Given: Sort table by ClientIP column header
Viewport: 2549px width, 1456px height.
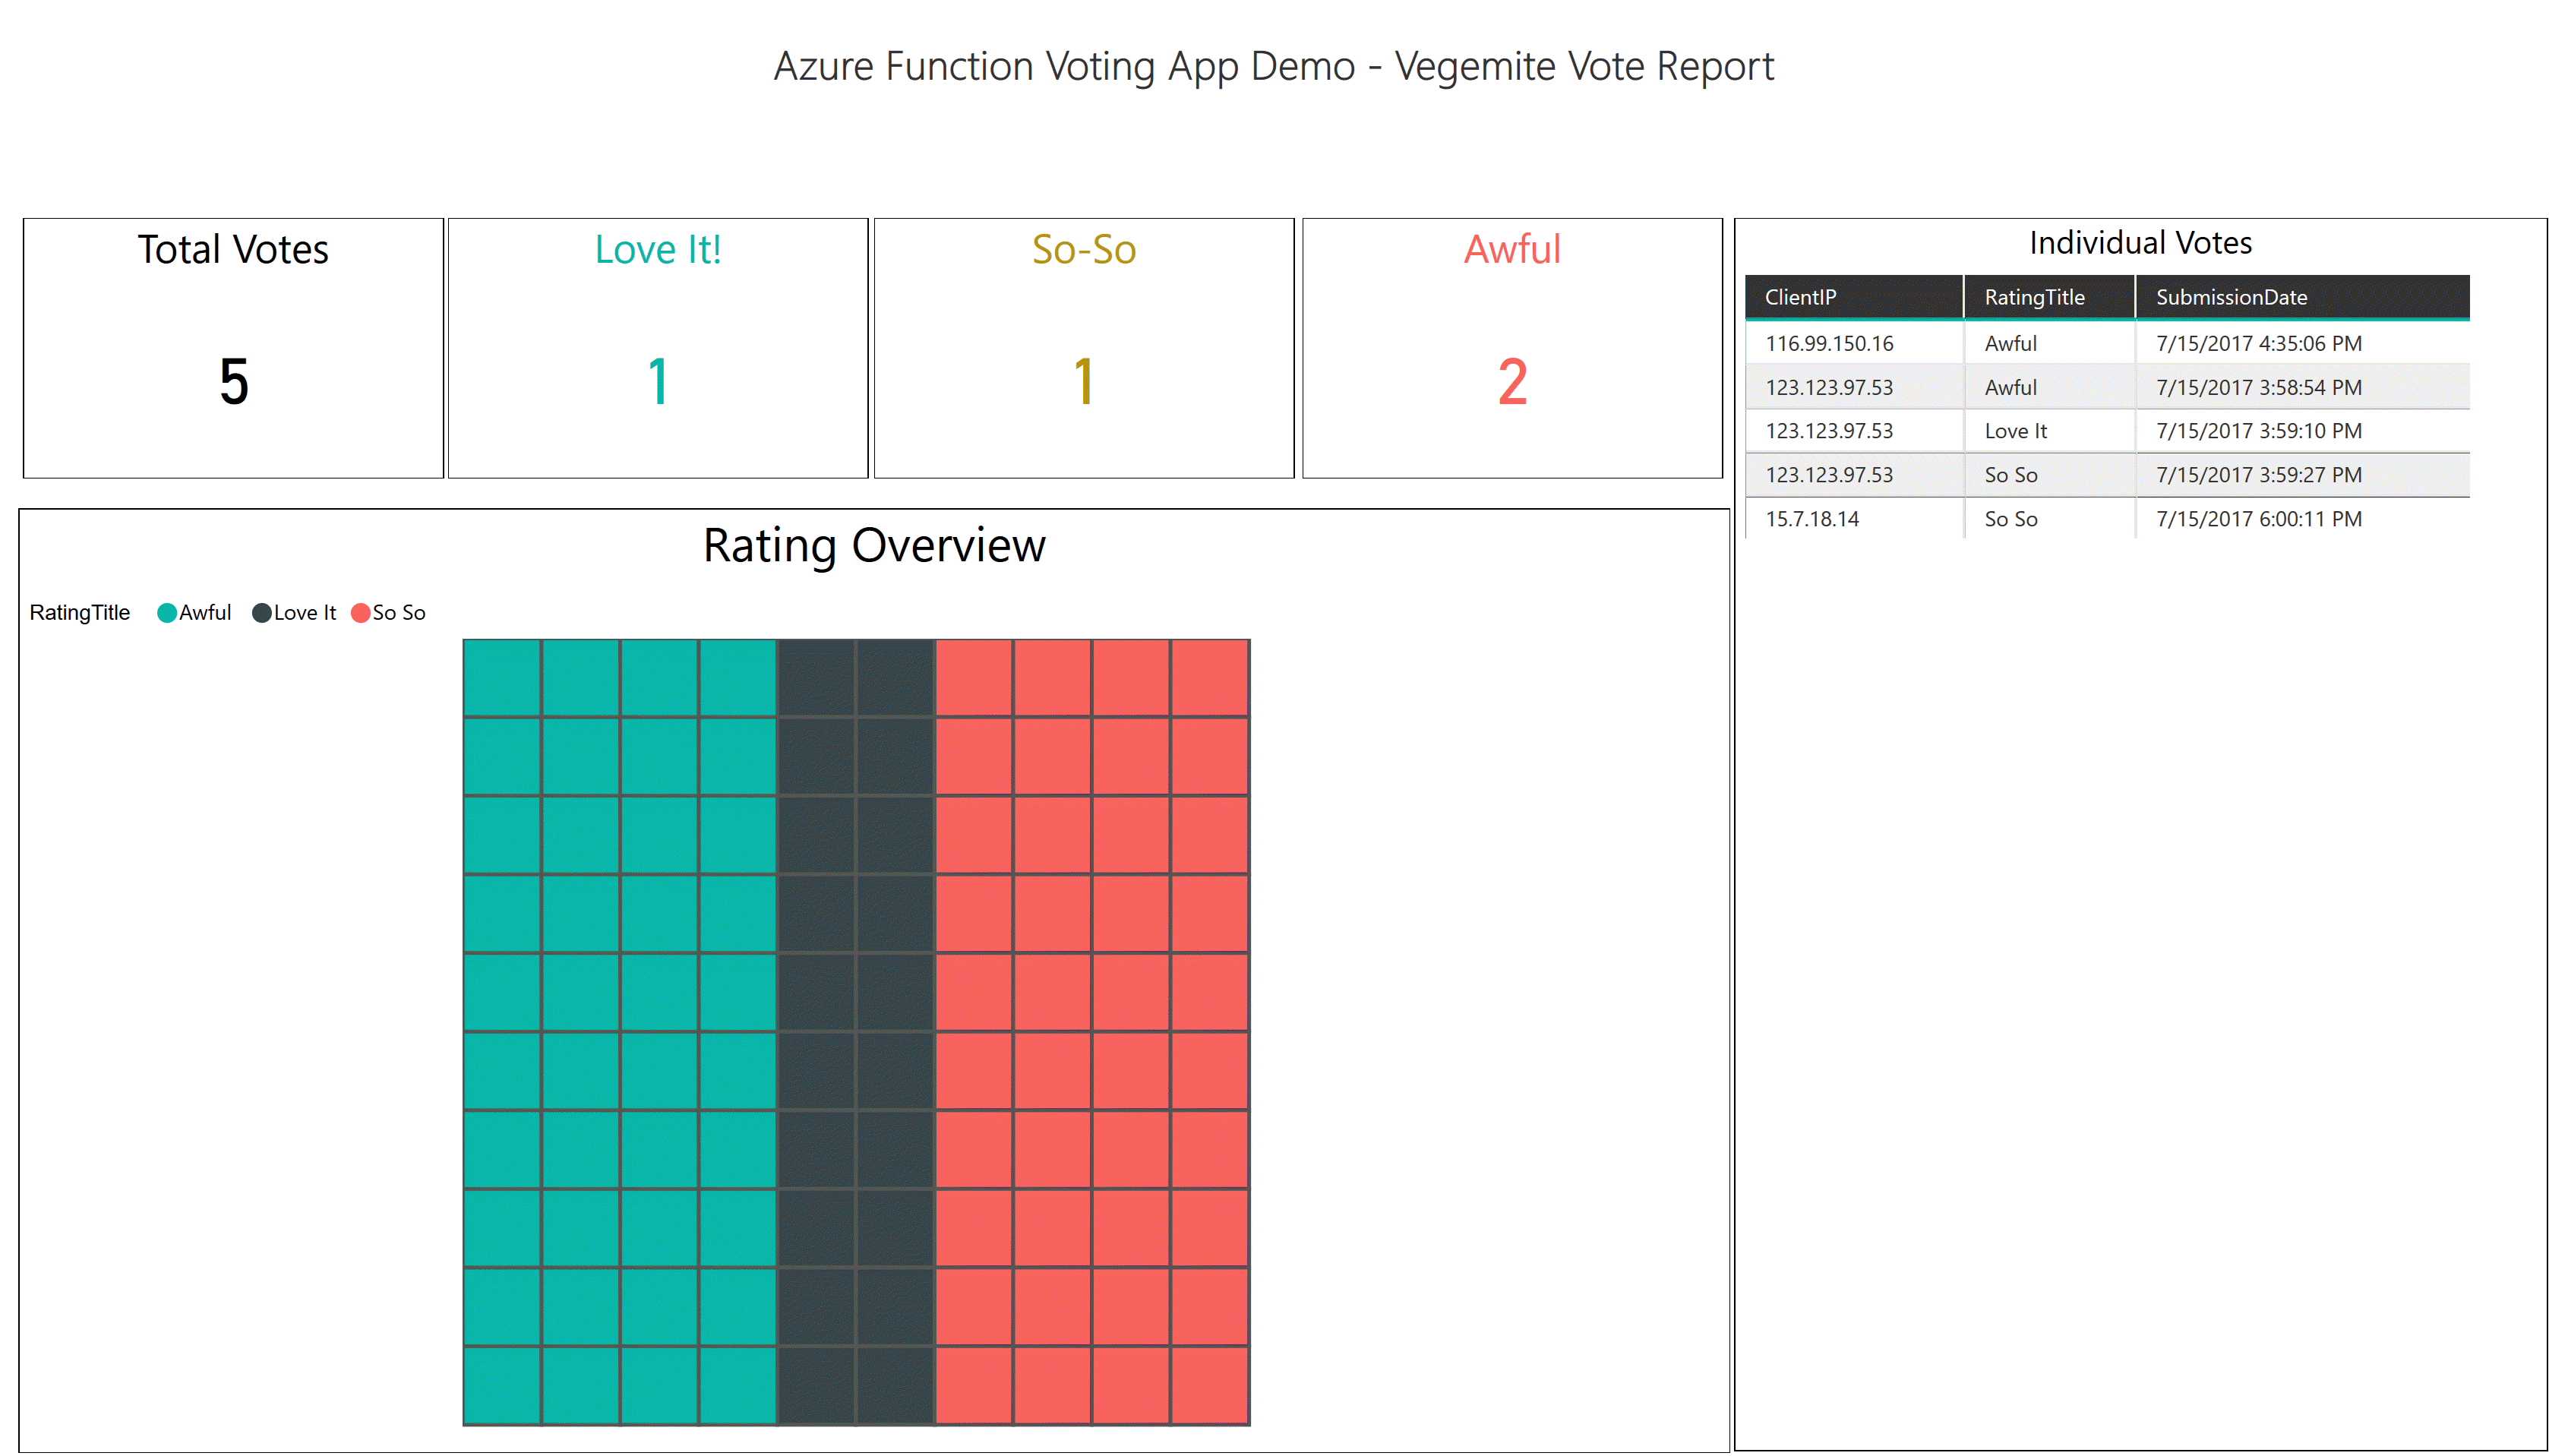Looking at the screenshot, I should [x=1800, y=297].
